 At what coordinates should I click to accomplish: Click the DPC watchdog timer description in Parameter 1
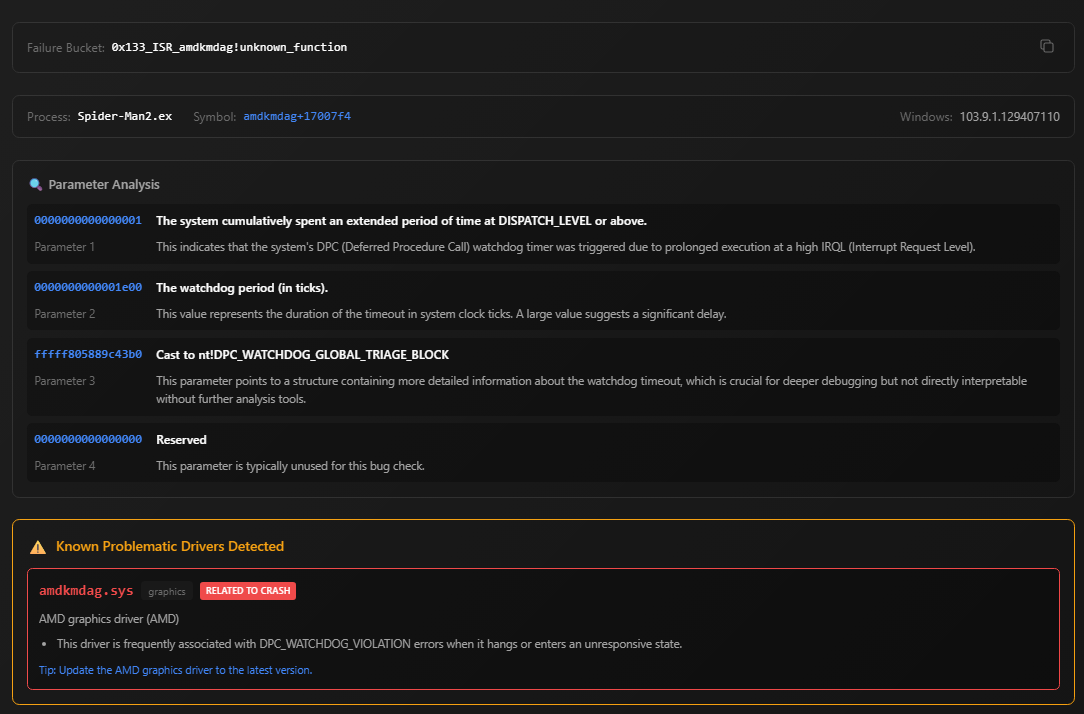coord(566,247)
